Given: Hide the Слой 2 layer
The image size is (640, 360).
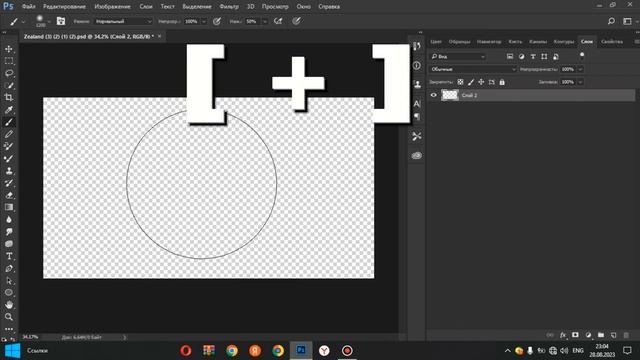Looking at the screenshot, I should coord(433,95).
